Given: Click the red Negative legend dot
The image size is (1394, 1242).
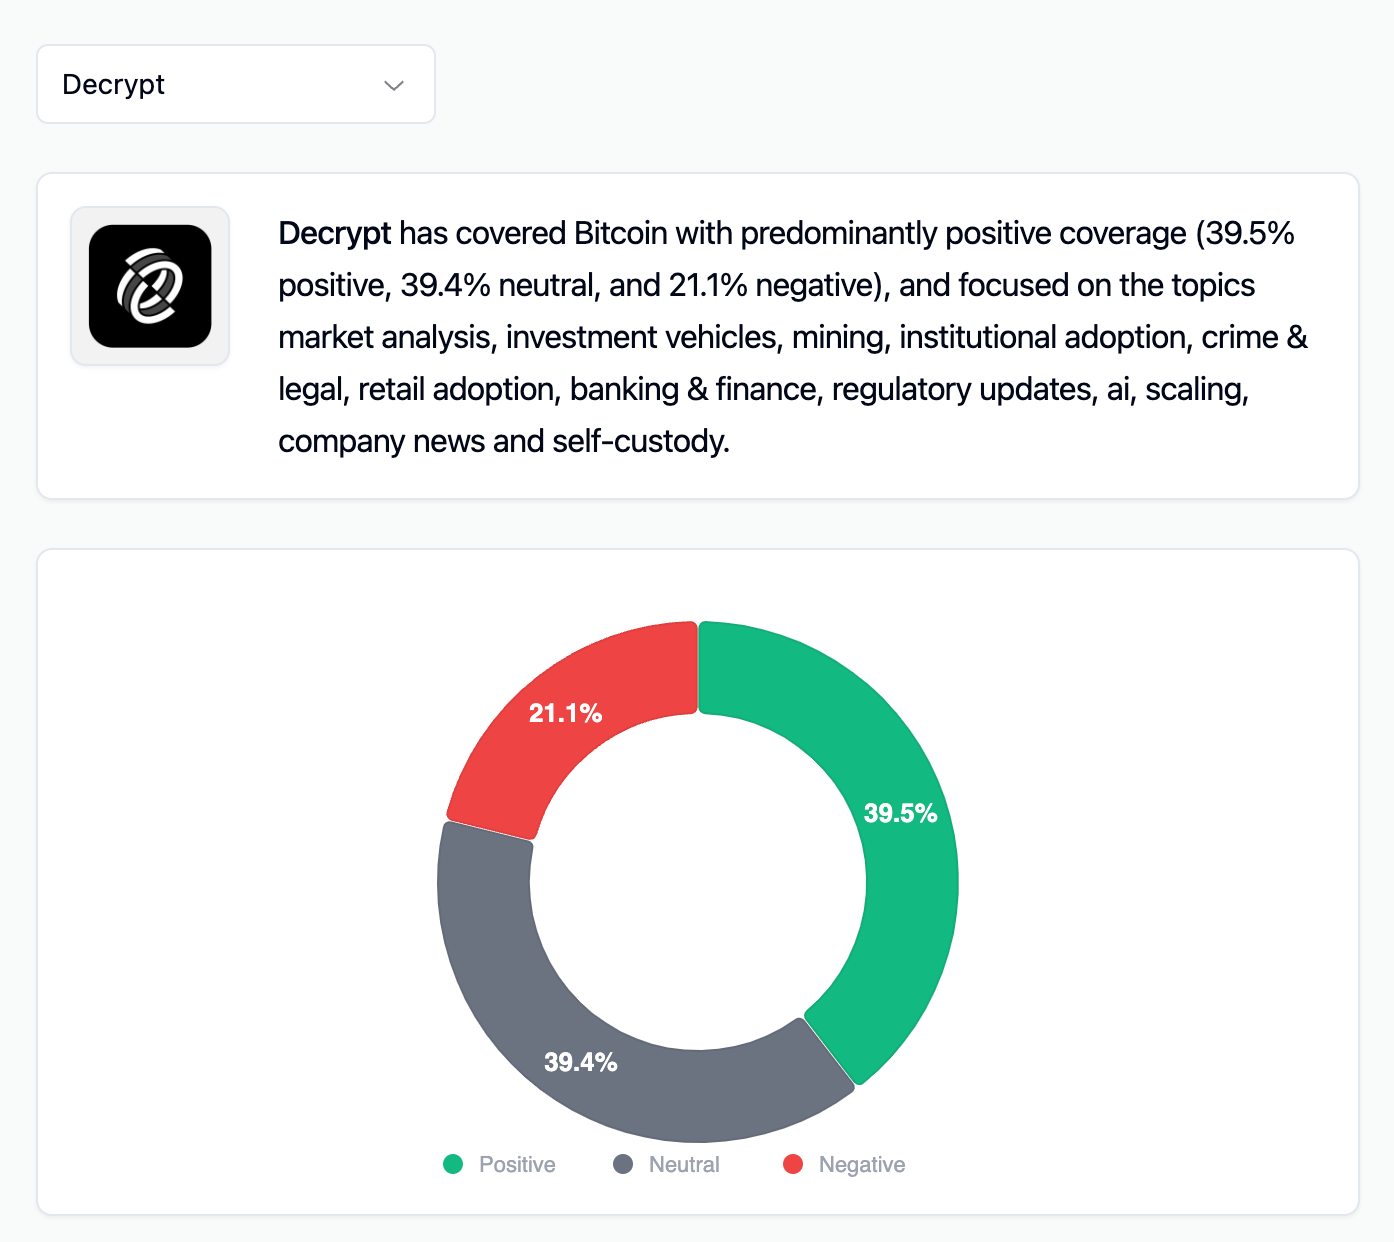Looking at the screenshot, I should (x=793, y=1164).
